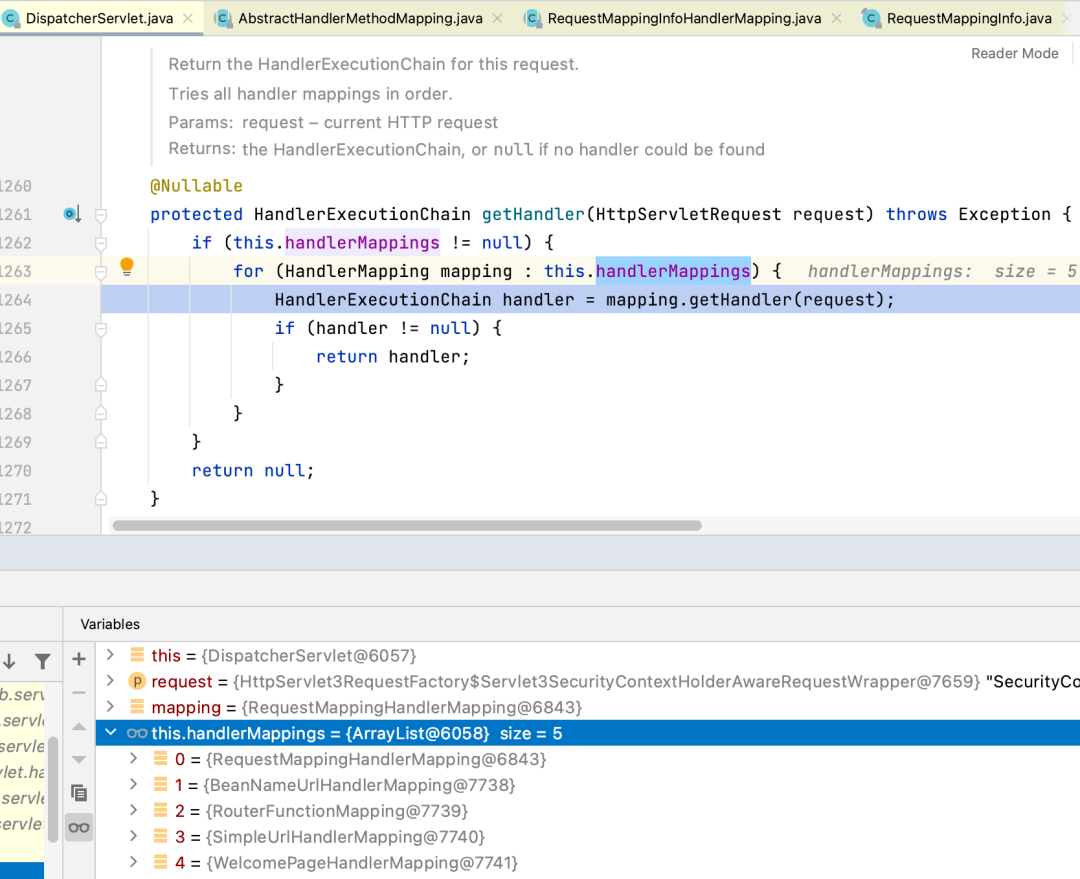Click the yellow lightbulb intention icon
The image size is (1080, 879).
127,267
